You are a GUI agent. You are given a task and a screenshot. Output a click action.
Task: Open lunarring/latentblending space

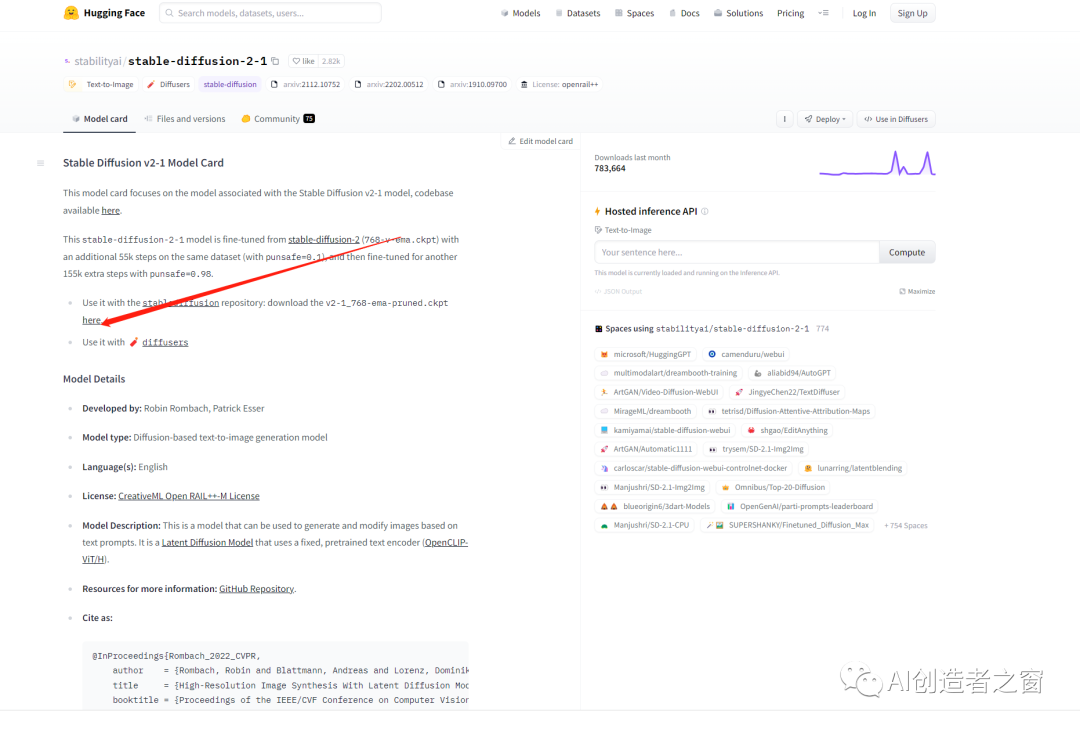pyautogui.click(x=853, y=469)
